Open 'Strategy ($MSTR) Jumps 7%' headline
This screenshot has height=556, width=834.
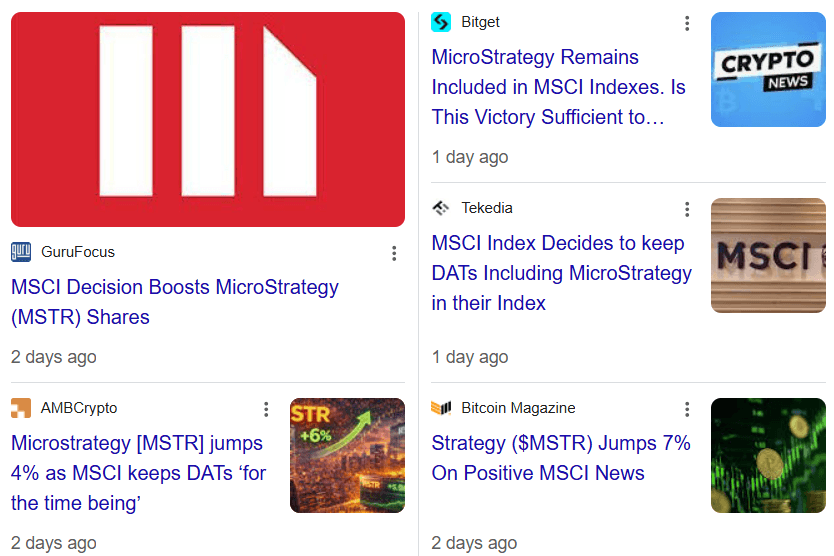(560, 458)
